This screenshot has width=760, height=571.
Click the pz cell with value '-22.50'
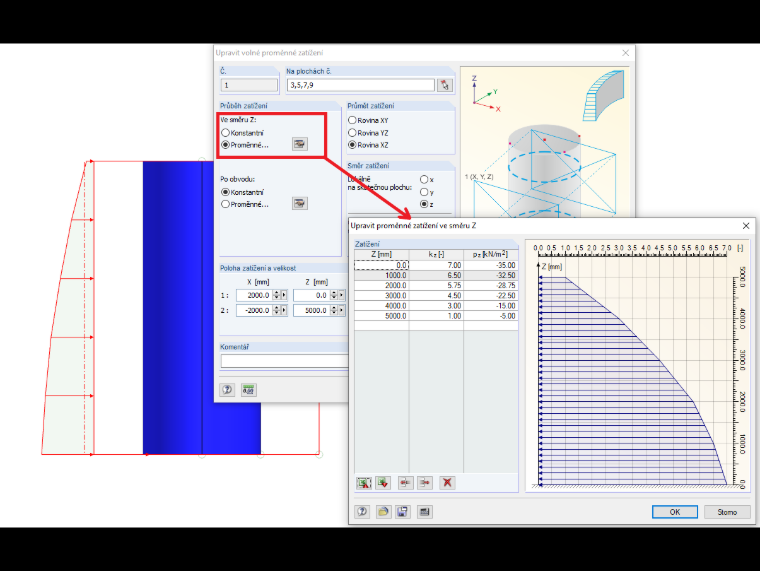tap(491, 296)
